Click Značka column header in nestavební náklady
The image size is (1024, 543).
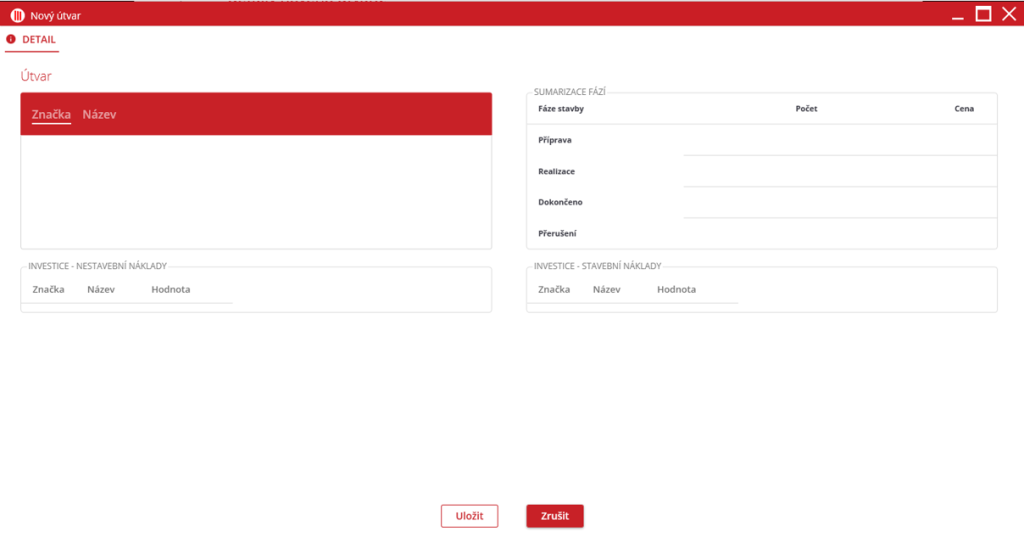pyautogui.click(x=48, y=289)
